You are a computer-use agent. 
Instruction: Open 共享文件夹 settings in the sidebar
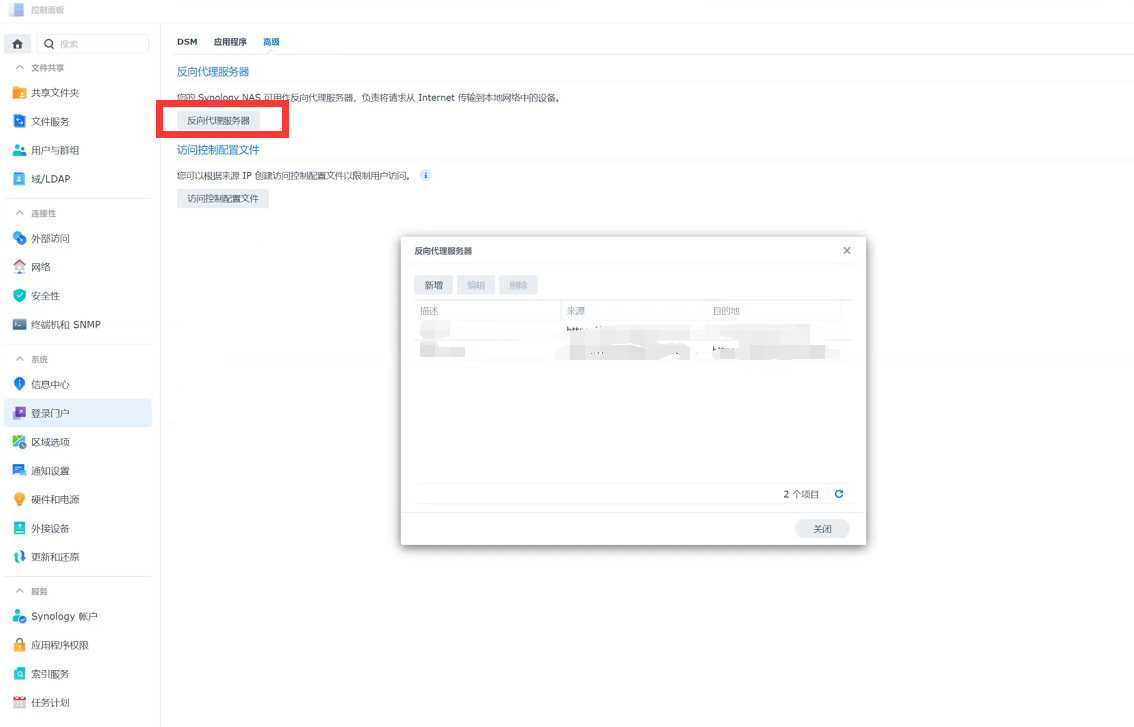pyautogui.click(x=60, y=91)
